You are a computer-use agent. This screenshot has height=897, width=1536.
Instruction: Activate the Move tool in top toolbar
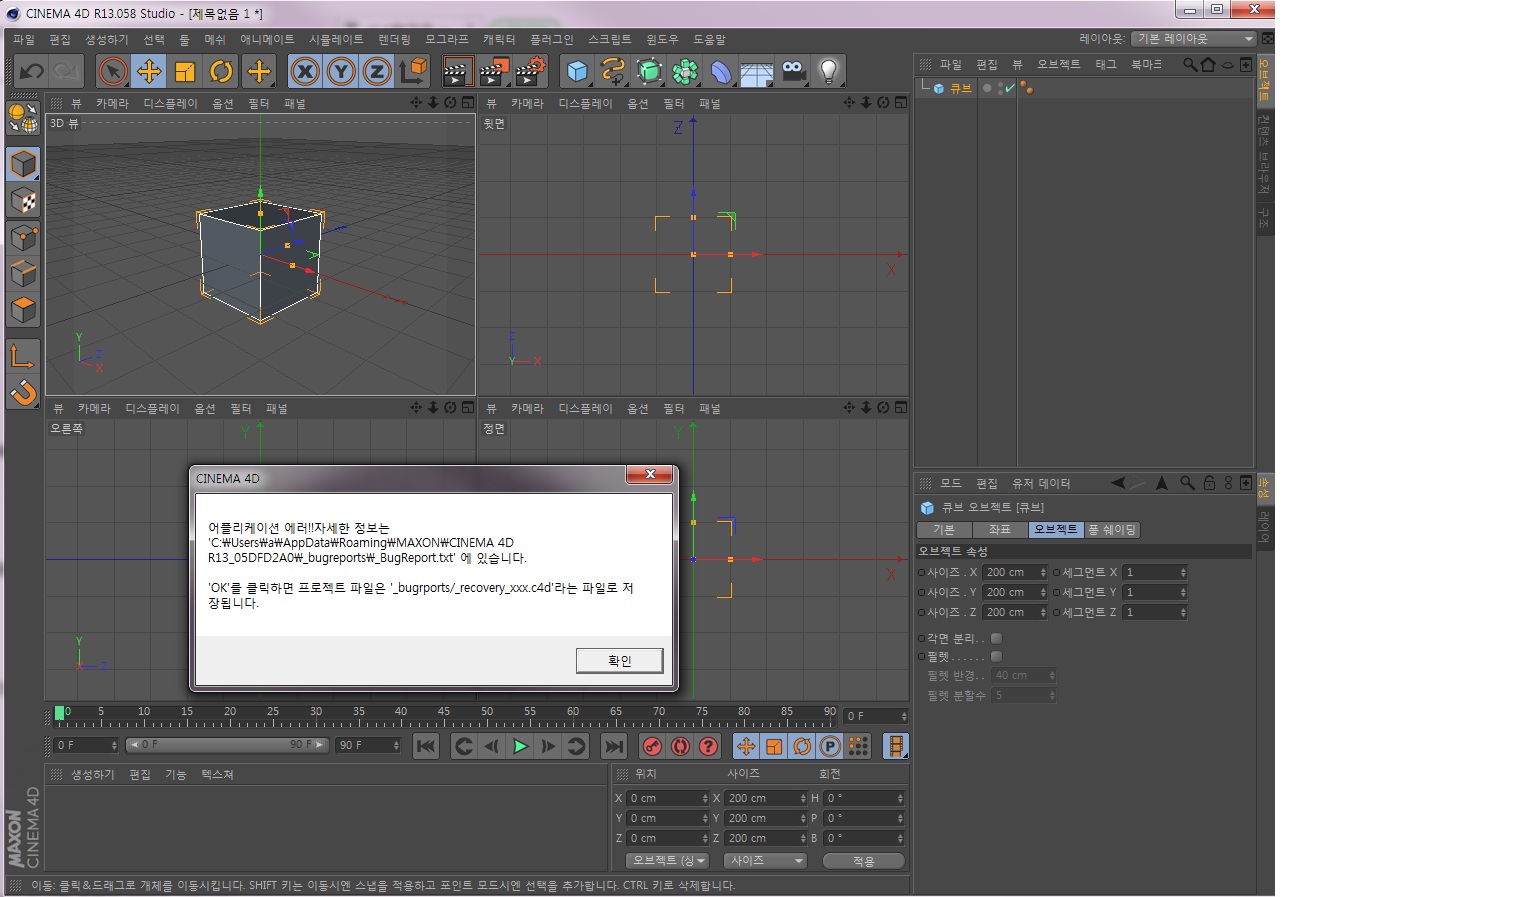[x=149, y=71]
